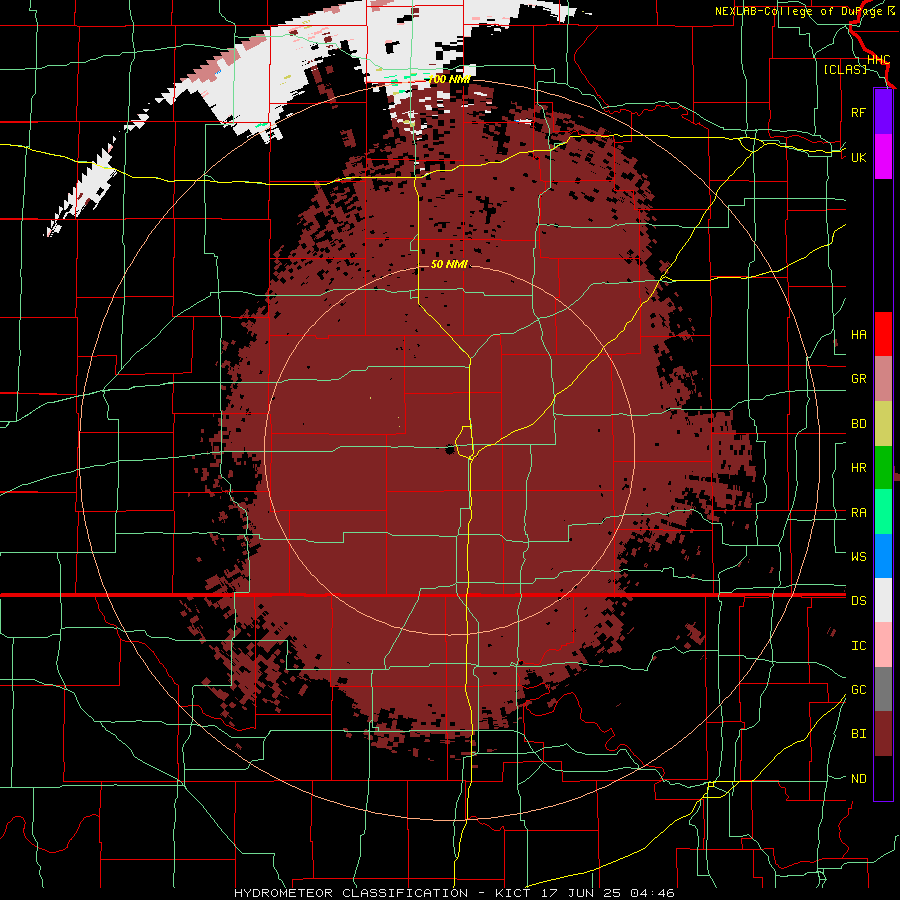The width and height of the screenshot is (900, 900).
Task: Click the RF legend label
Action: pyautogui.click(x=858, y=112)
